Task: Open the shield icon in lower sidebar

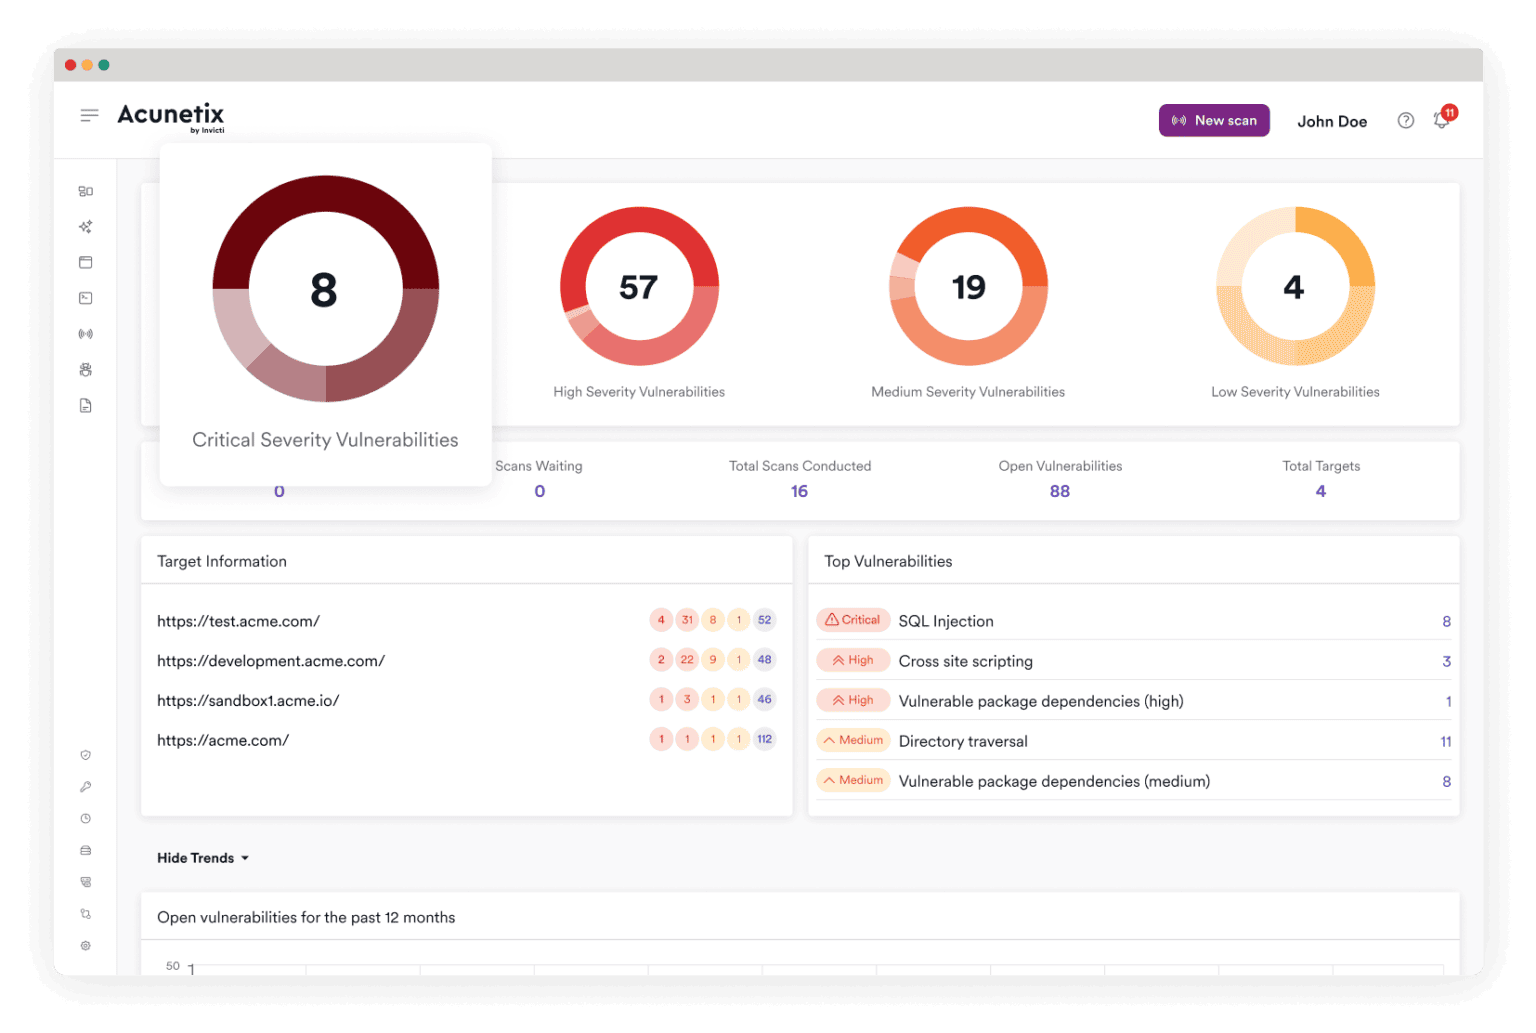Action: (86, 755)
